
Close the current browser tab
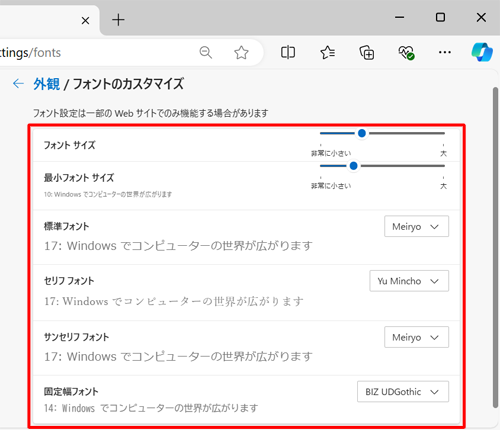point(85,21)
